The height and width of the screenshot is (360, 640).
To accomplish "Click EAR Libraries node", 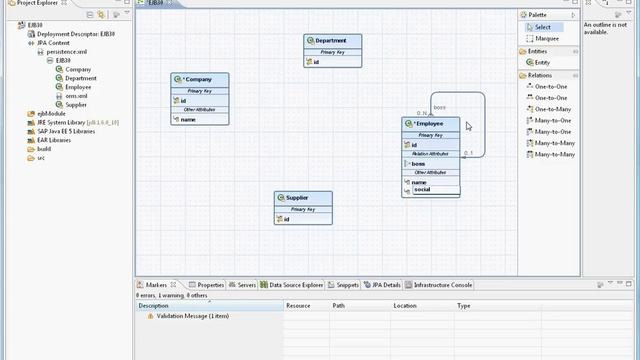I will (54, 140).
